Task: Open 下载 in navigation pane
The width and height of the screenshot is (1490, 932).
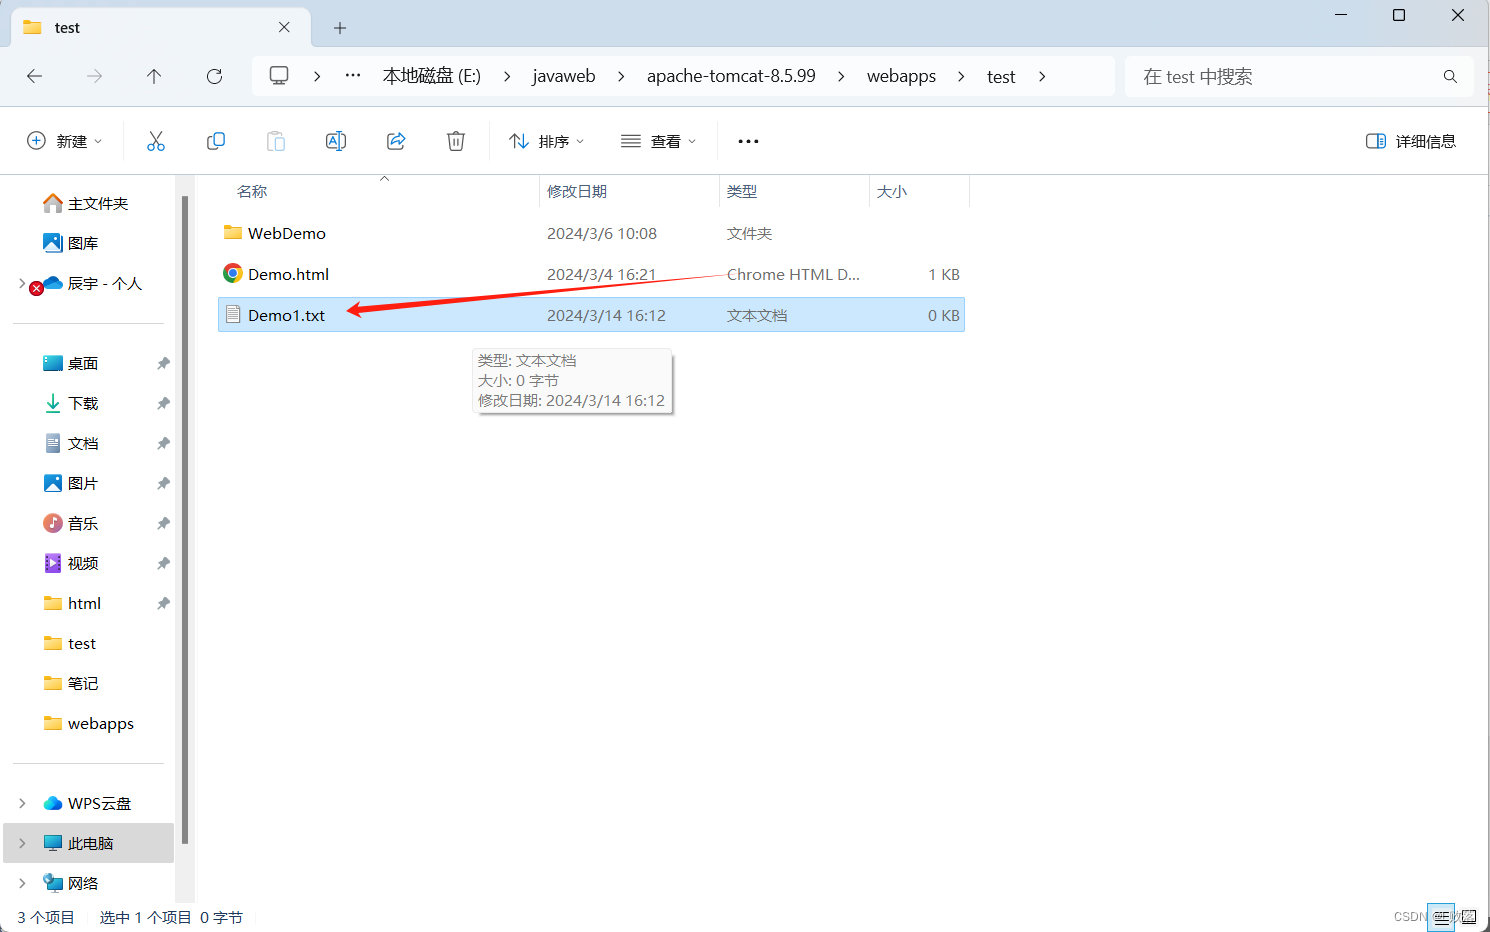Action: [x=83, y=403]
